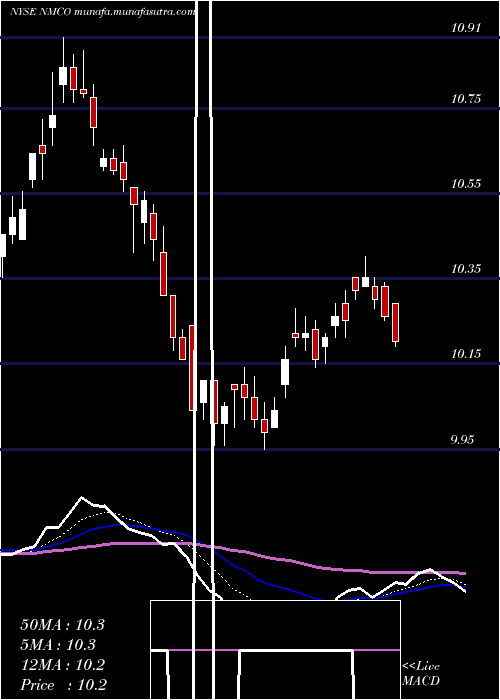Click the 10.15 price axis label
The width and height of the screenshot is (500, 700).
pos(466,354)
